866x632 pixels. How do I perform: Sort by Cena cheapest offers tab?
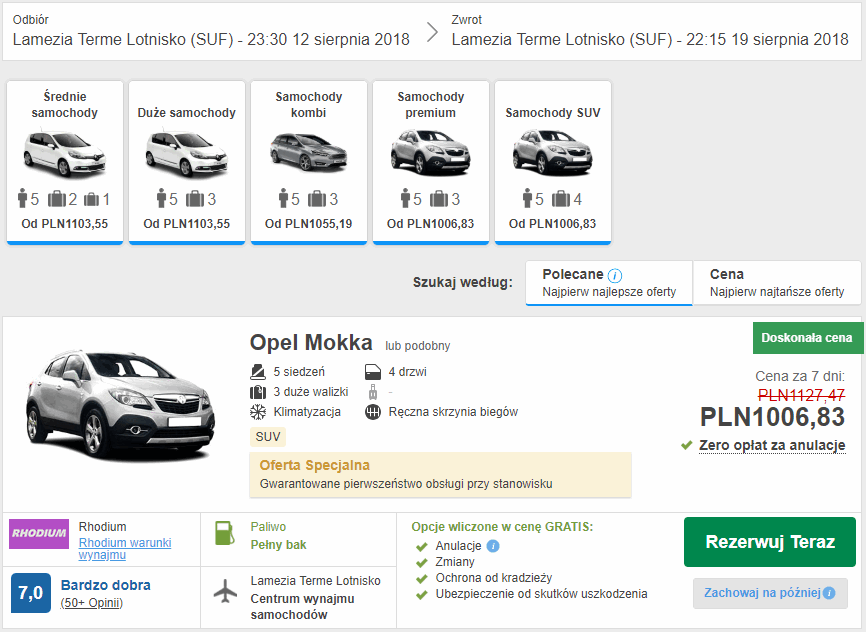coord(776,283)
